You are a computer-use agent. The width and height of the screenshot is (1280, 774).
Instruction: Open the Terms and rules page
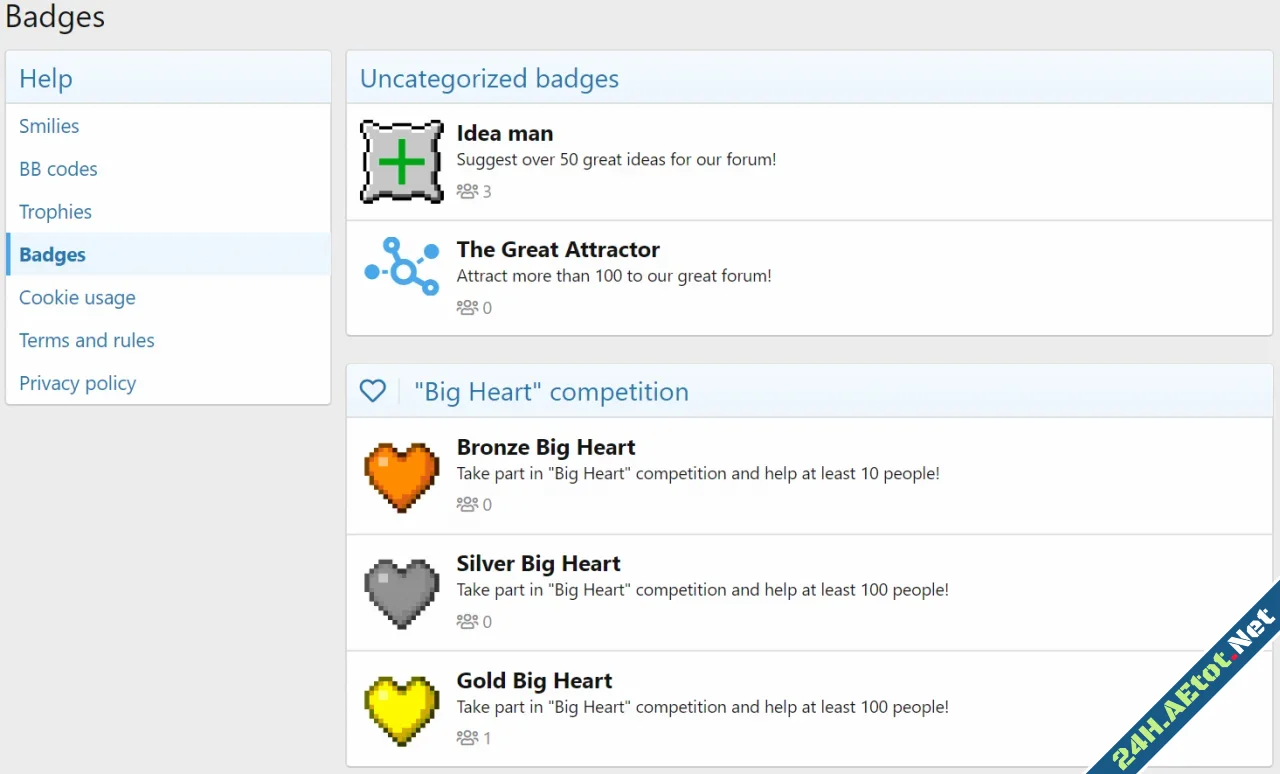coord(86,340)
